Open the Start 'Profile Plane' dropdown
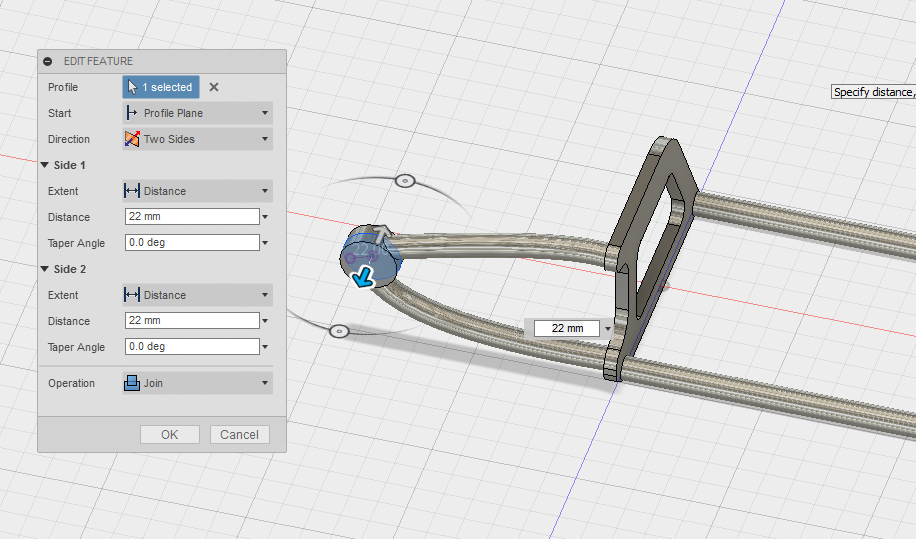Viewport: 916px width, 539px height. coord(197,113)
